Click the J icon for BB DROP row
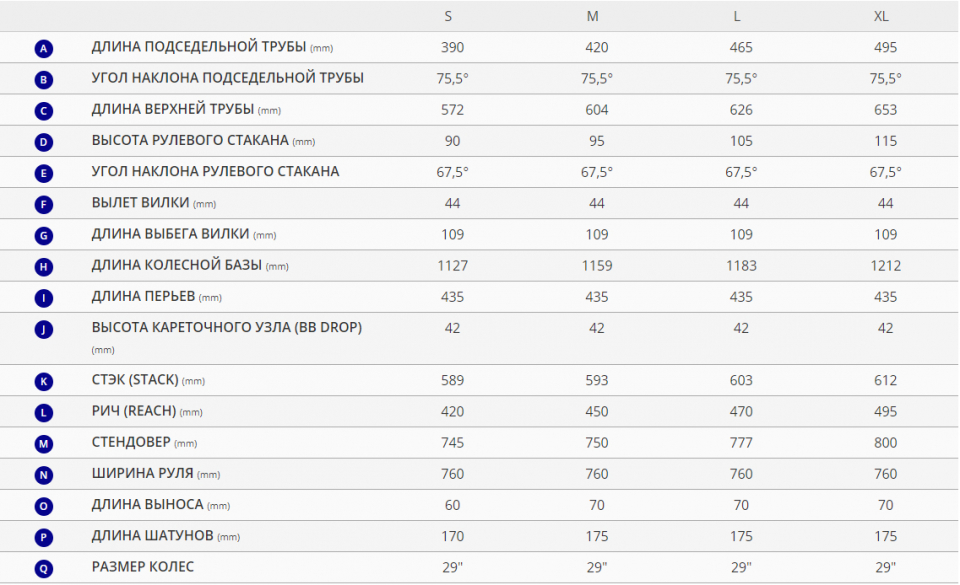Screen dimensions: 960x585 (x=43, y=329)
